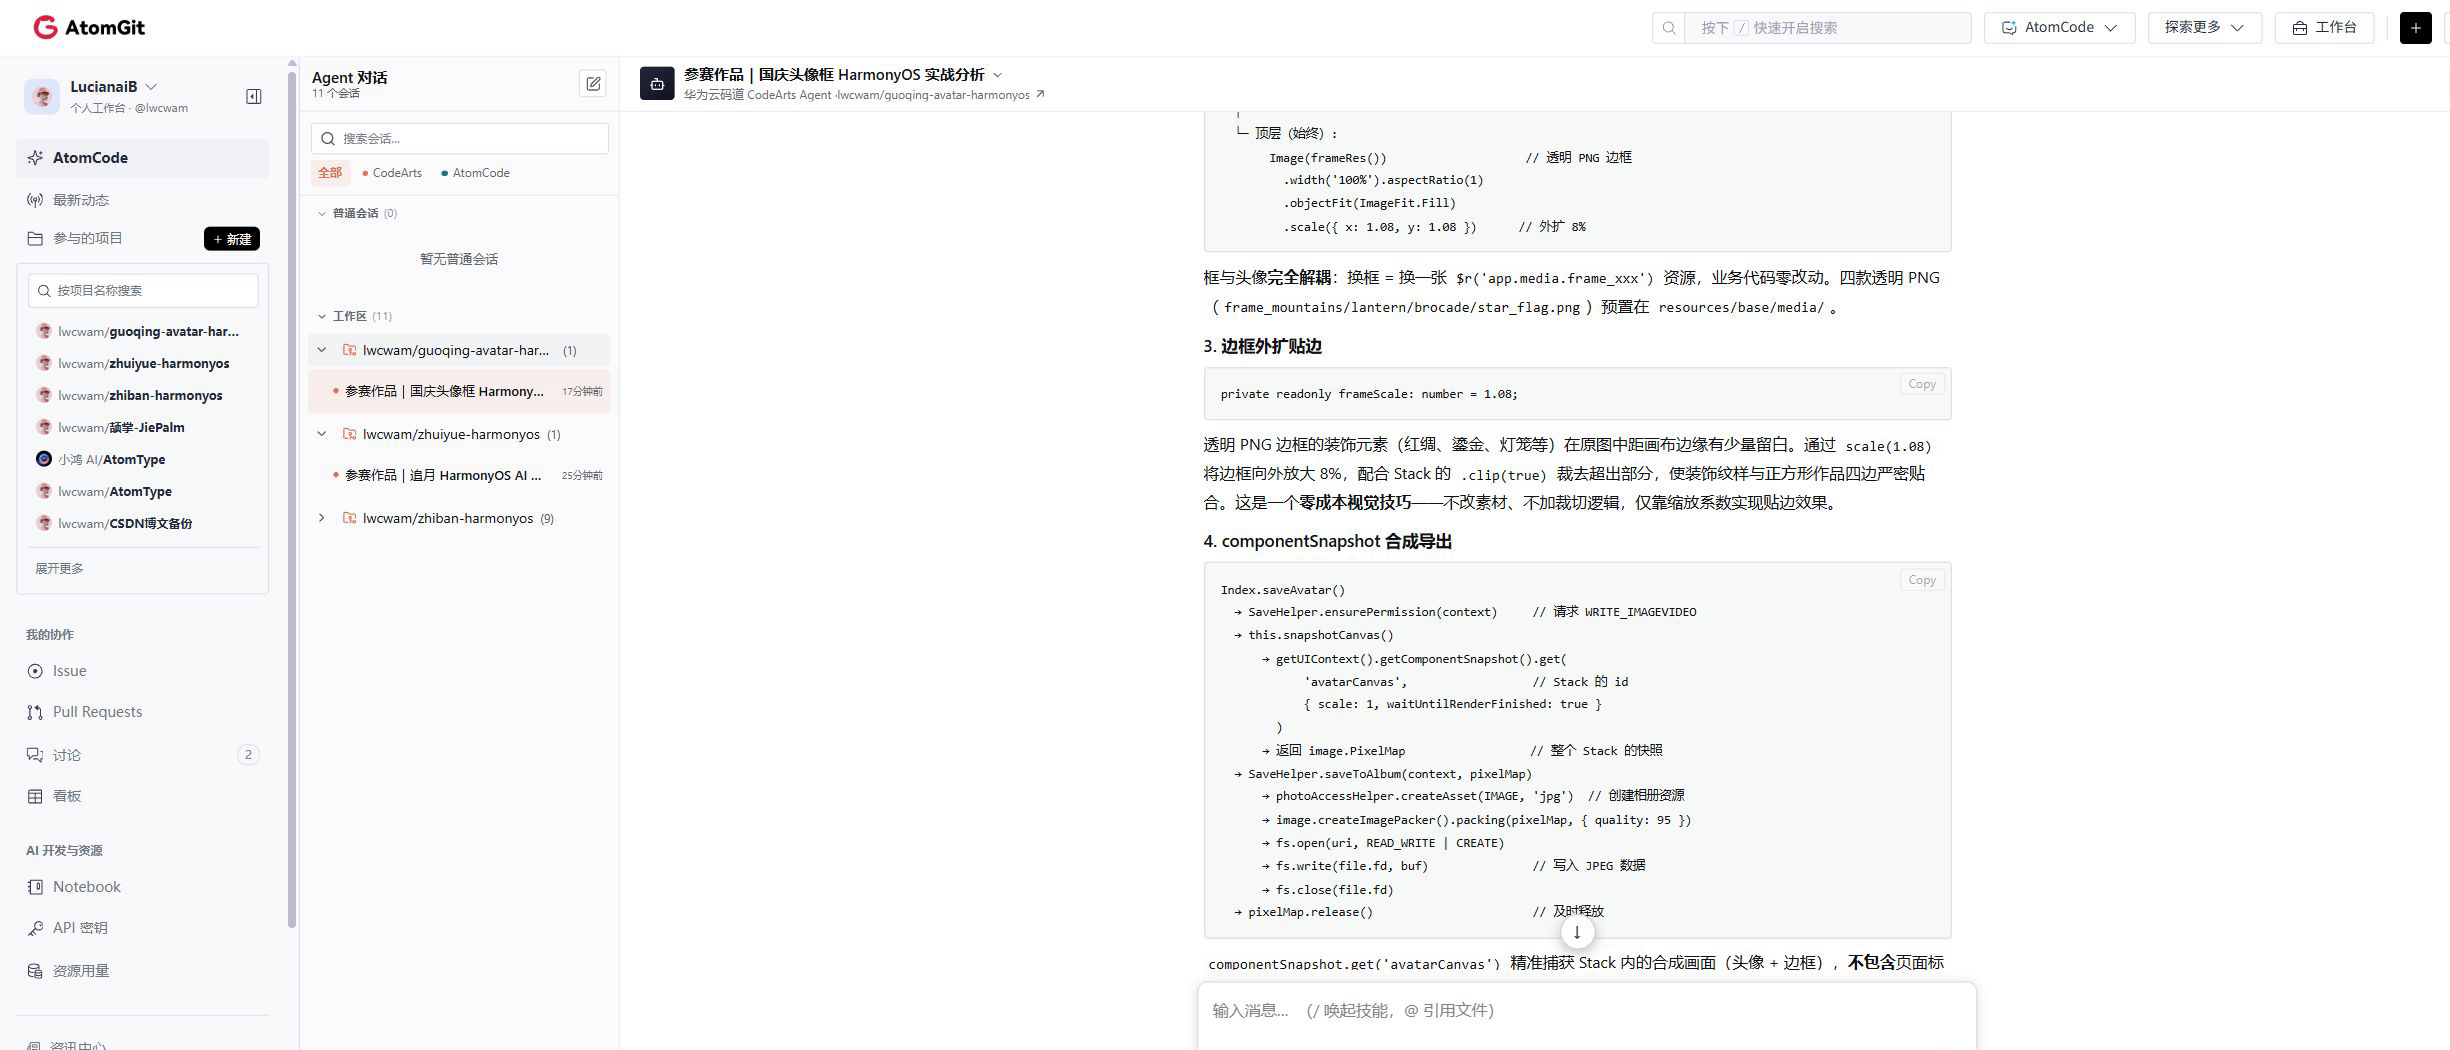The height and width of the screenshot is (1050, 2450).
Task: Open conversation title dropdown chevron
Action: pos(997,75)
